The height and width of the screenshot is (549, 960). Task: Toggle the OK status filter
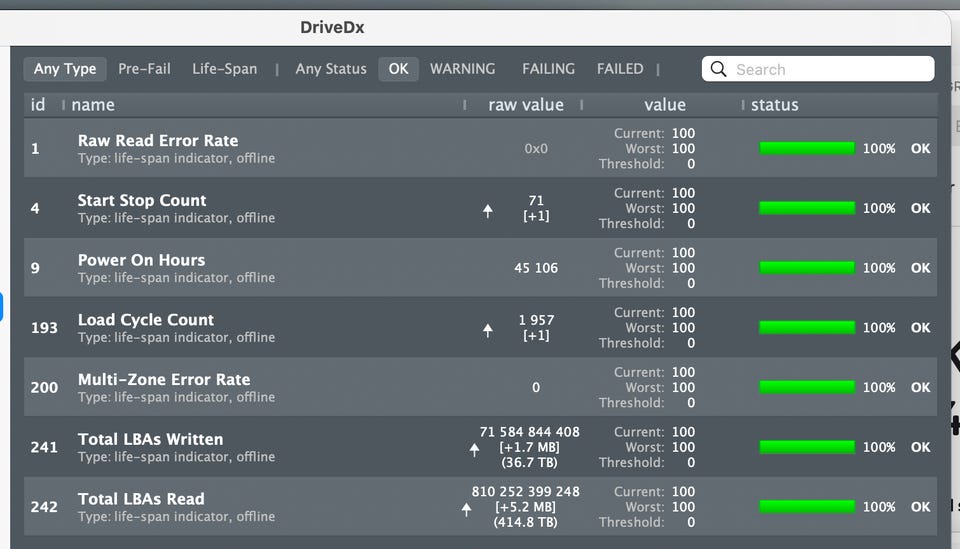pyautogui.click(x=398, y=69)
